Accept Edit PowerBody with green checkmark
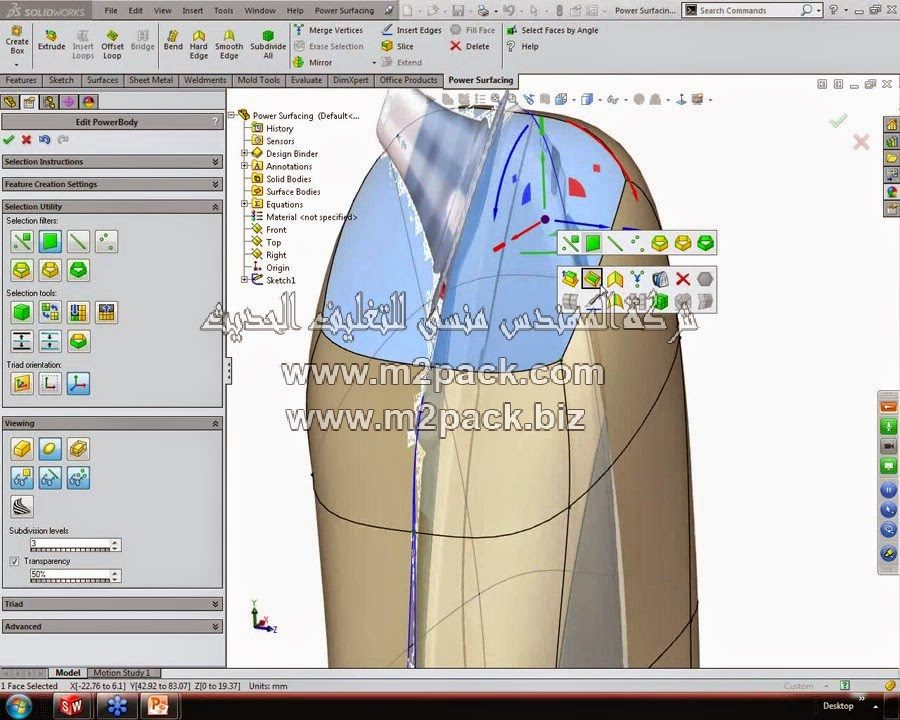Image resolution: width=900 pixels, height=720 pixels. (9, 140)
